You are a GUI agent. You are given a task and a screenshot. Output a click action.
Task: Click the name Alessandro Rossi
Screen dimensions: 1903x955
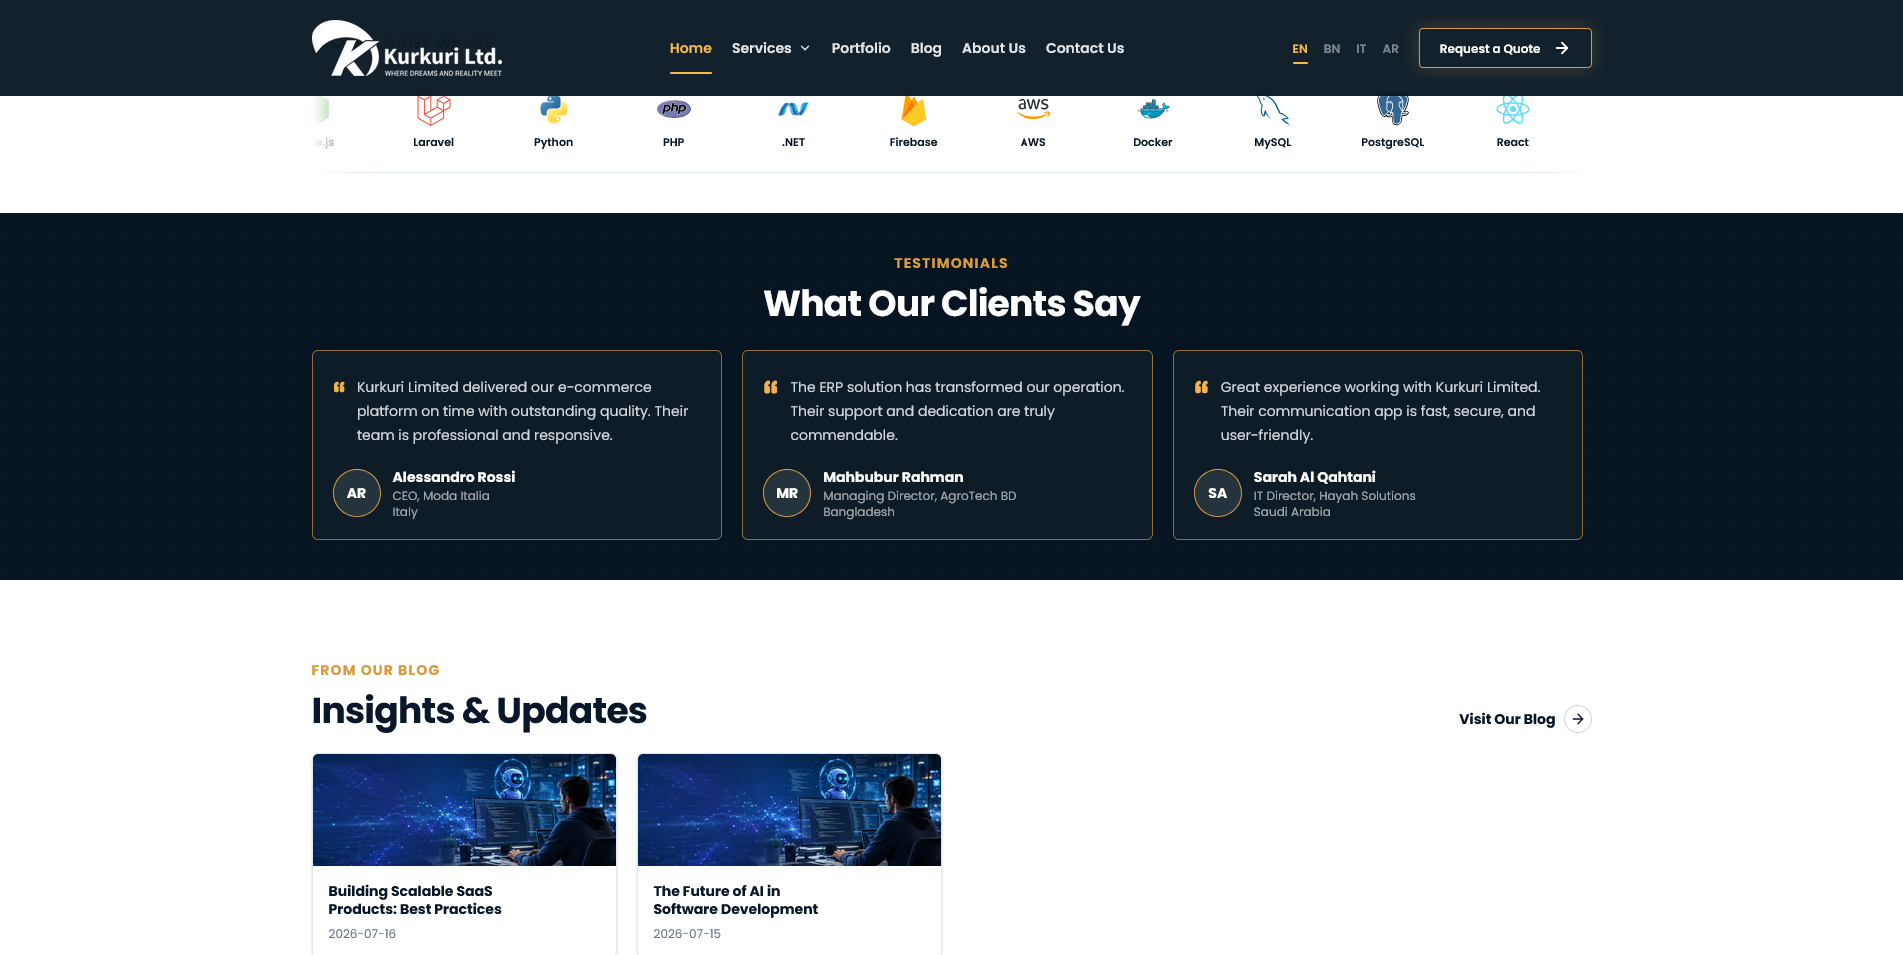(x=454, y=477)
